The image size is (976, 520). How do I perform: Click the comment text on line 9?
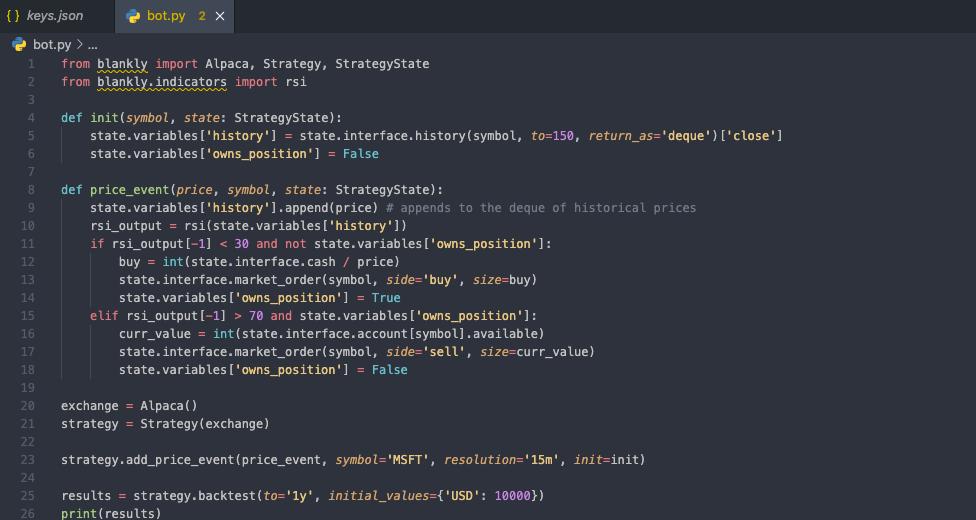[x=540, y=208]
